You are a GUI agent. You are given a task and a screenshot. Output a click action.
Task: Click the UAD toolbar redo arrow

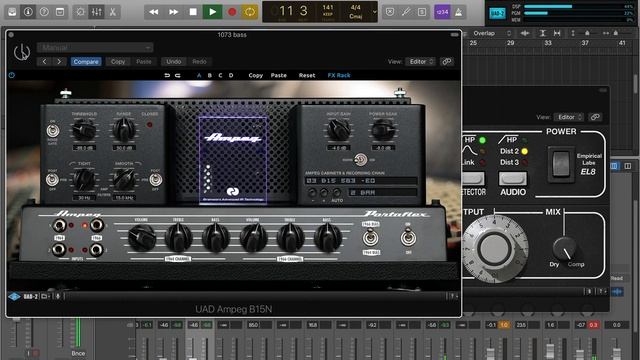(x=178, y=75)
